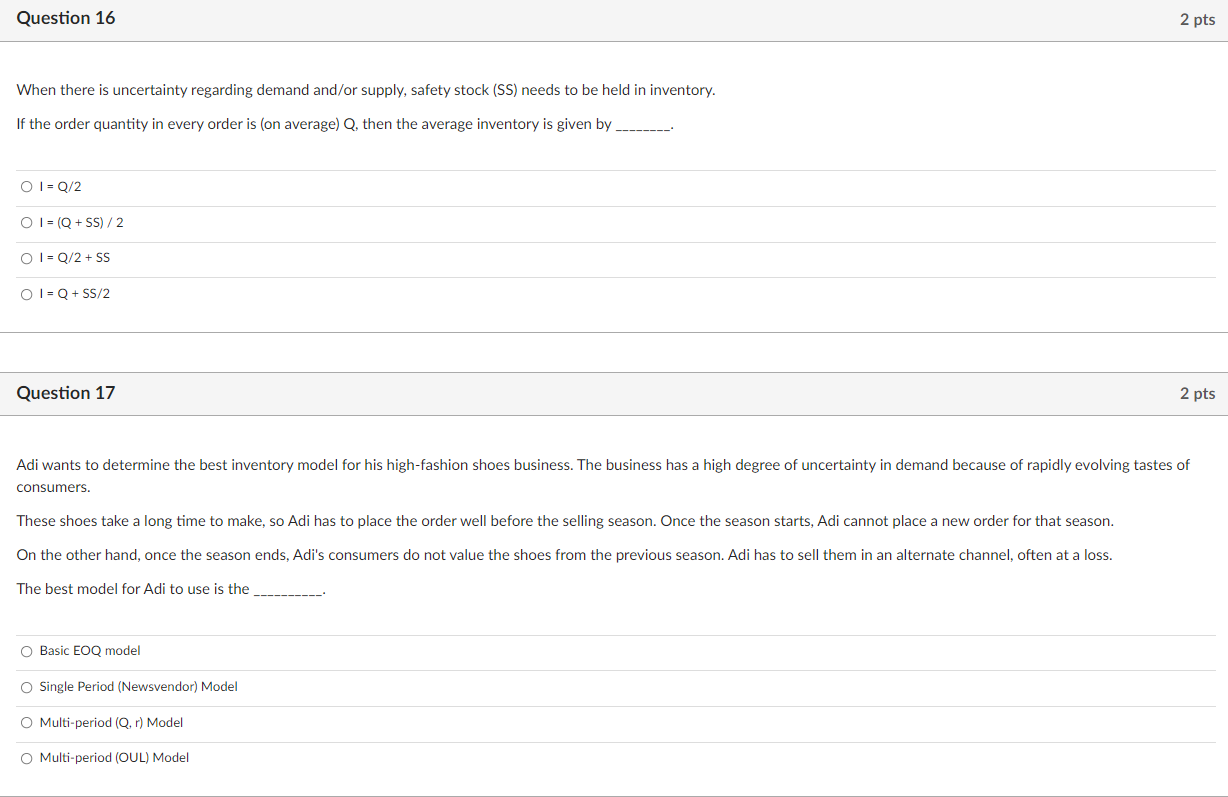Click the label Multi-period (OUL) Model
1228x797 pixels.
(x=113, y=757)
